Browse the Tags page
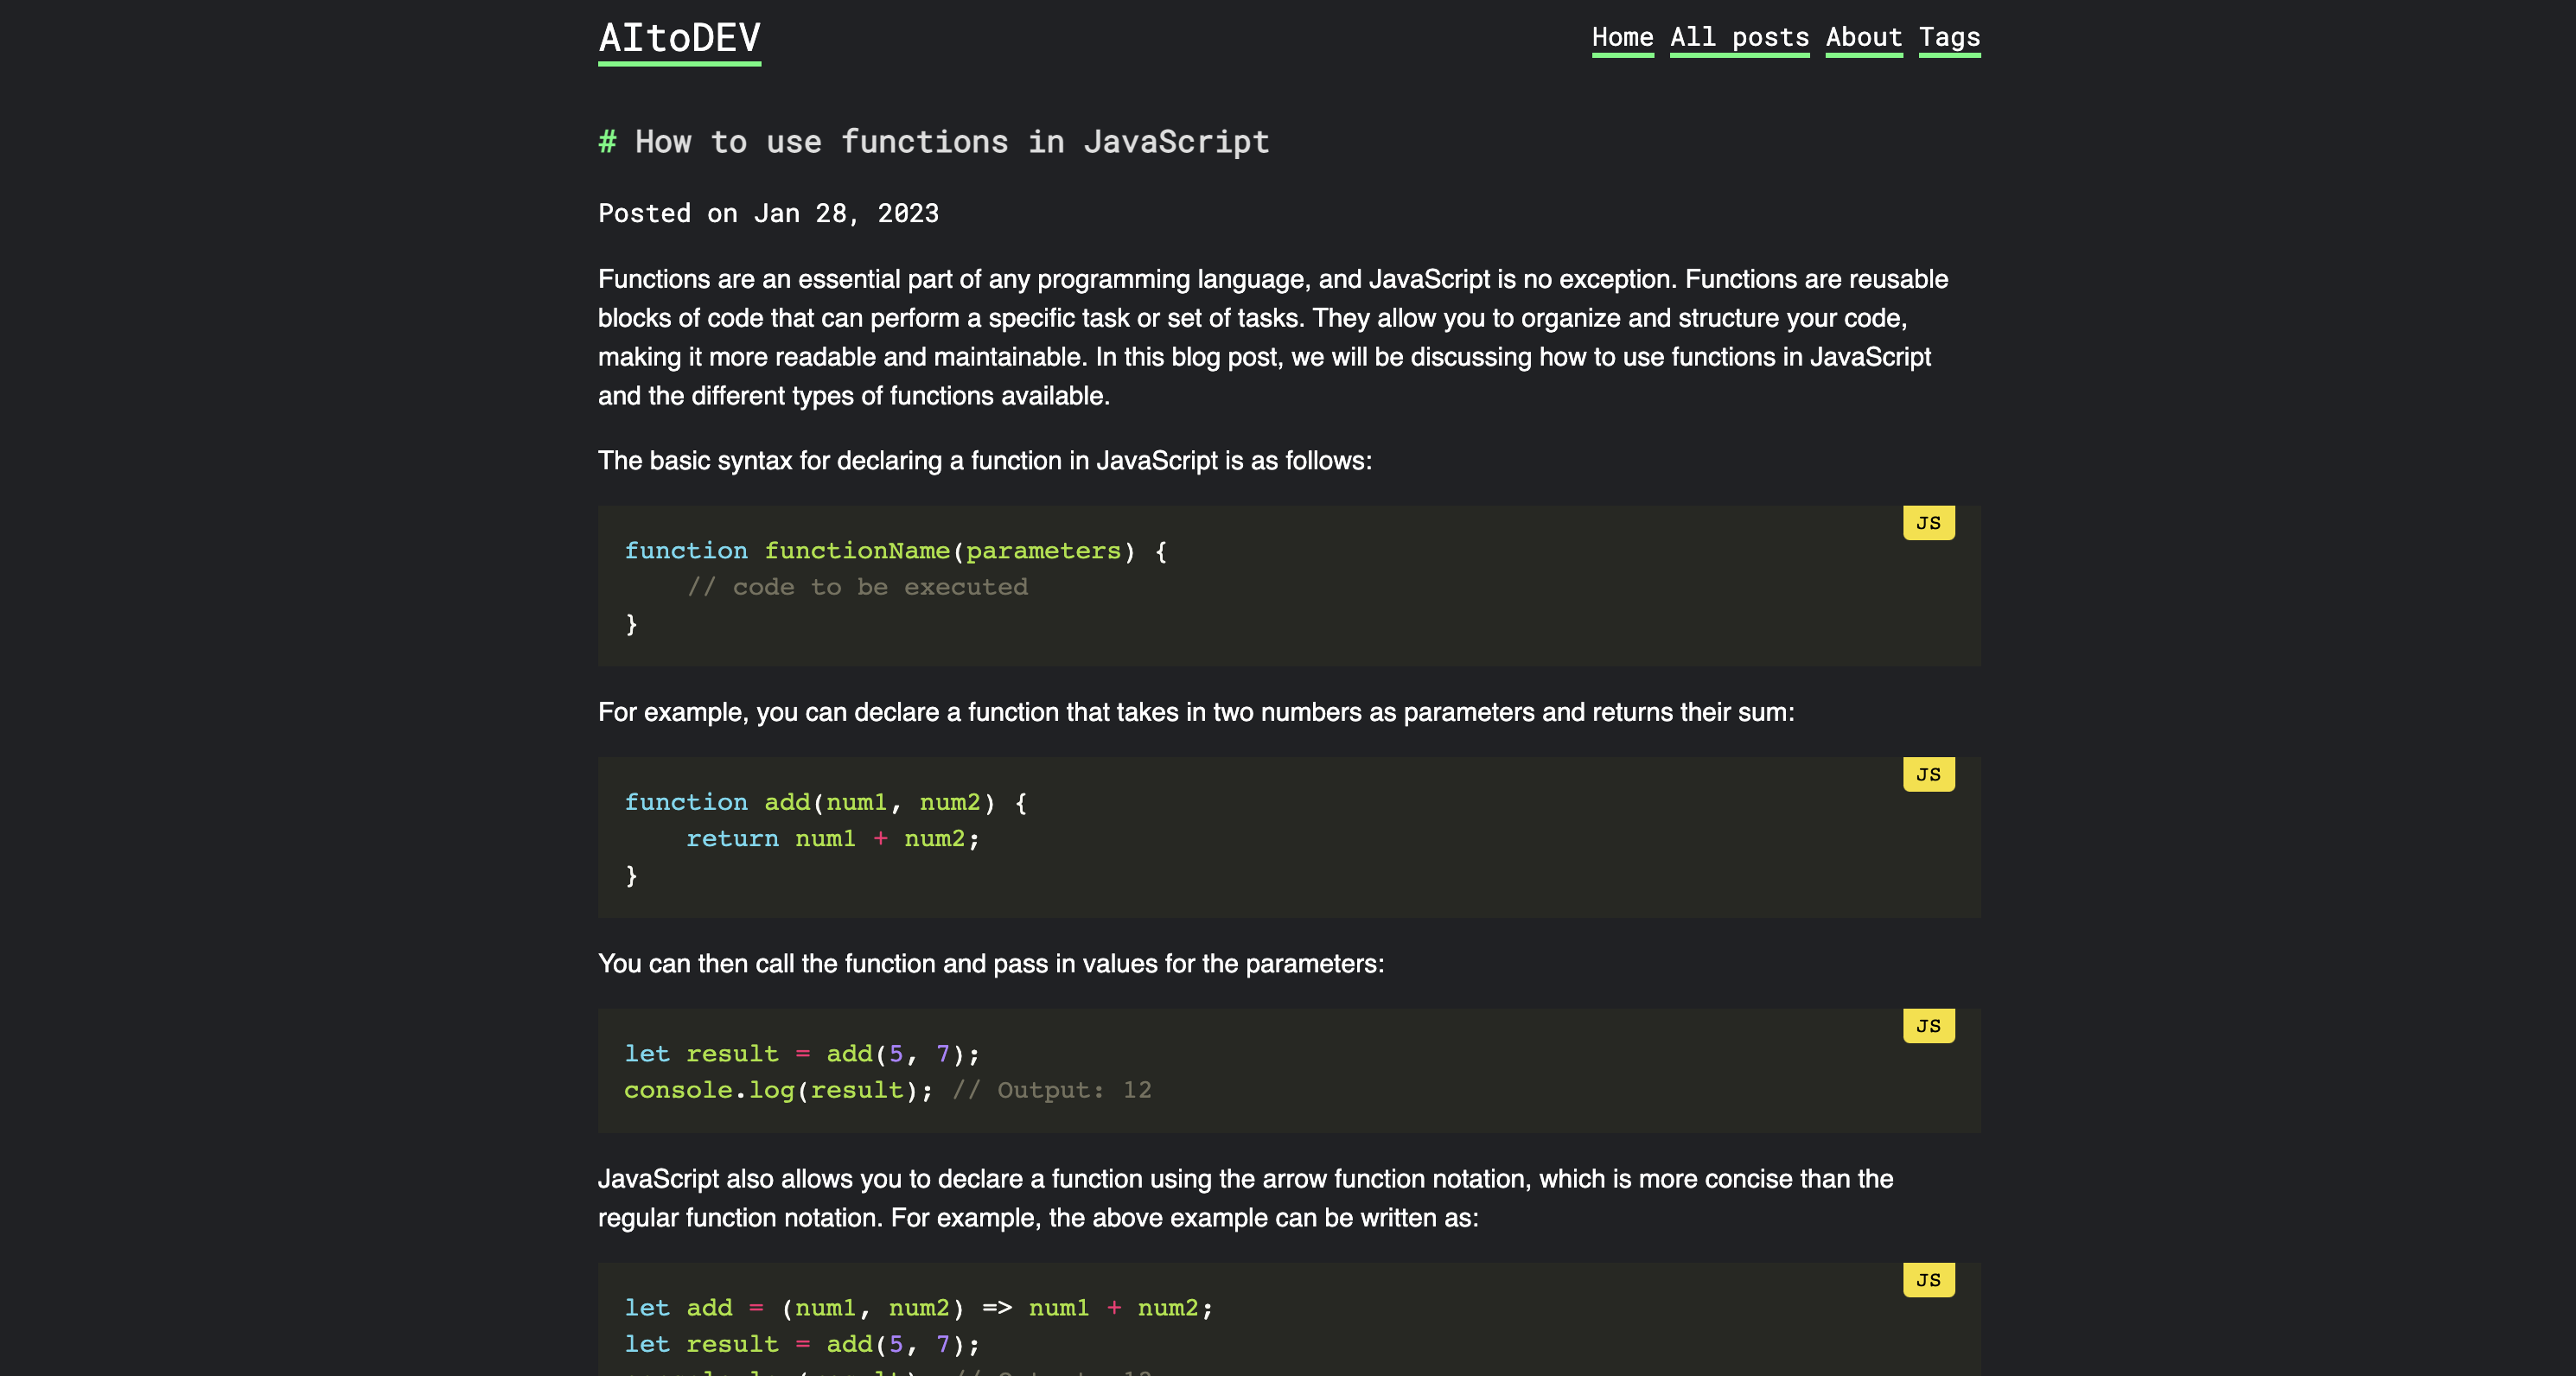Viewport: 2576px width, 1376px height. coord(1949,38)
